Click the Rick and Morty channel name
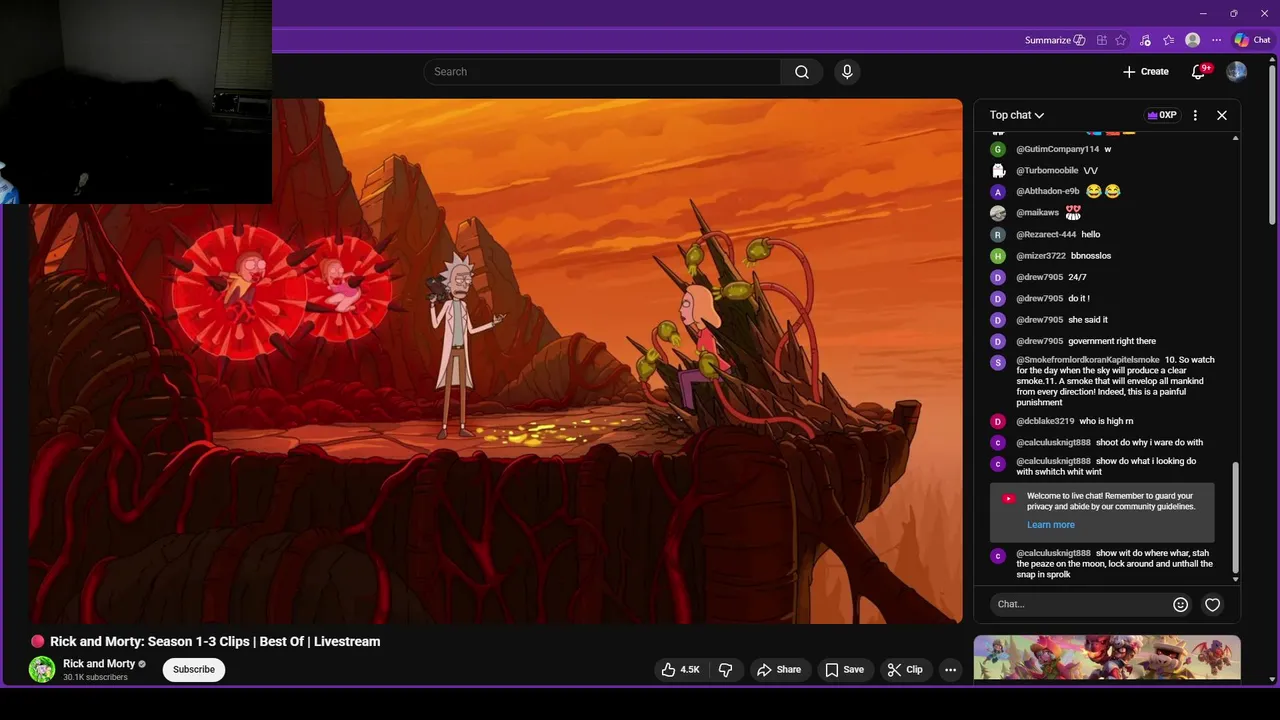This screenshot has height=720, width=1280. coord(99,664)
